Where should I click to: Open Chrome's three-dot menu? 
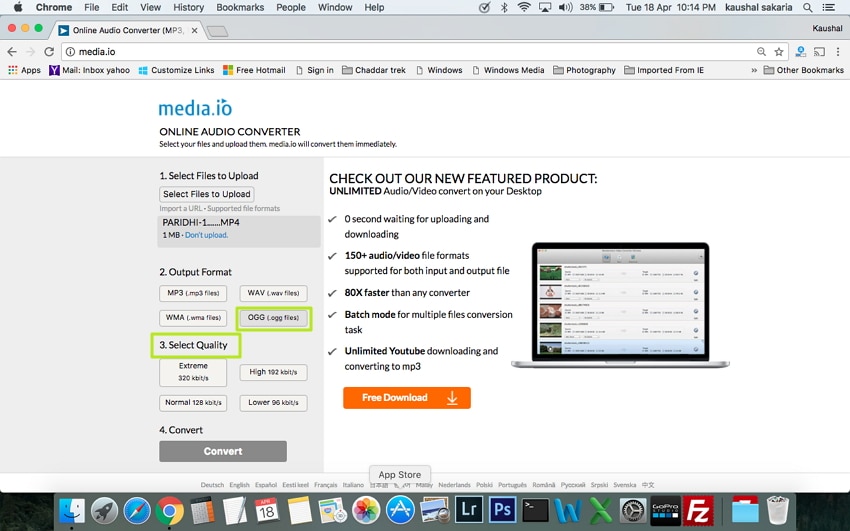coord(838,51)
